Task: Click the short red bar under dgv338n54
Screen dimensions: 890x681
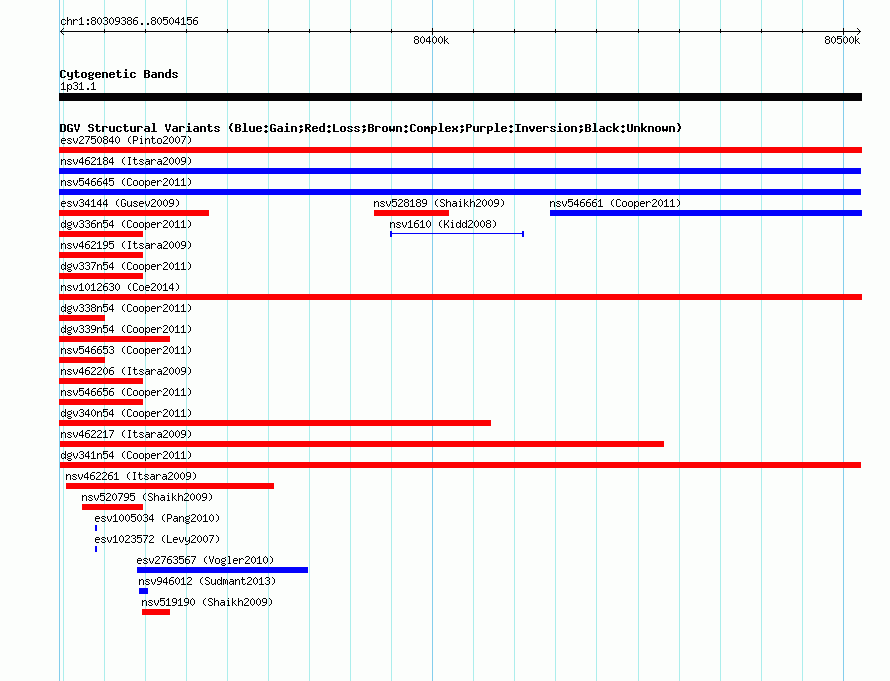Action: 82,318
